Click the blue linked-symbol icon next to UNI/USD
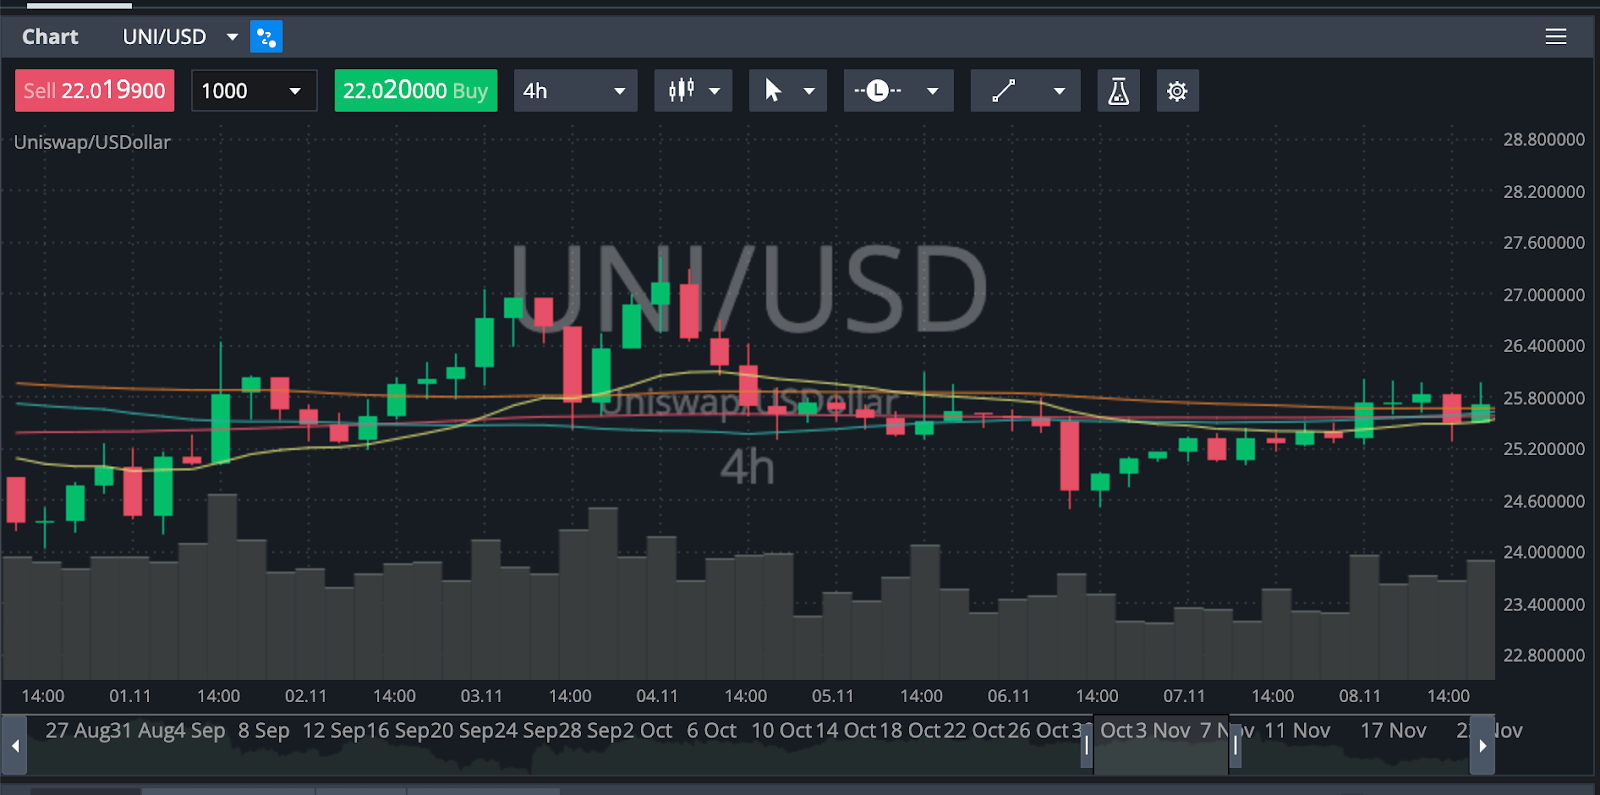 pyautogui.click(x=266, y=37)
